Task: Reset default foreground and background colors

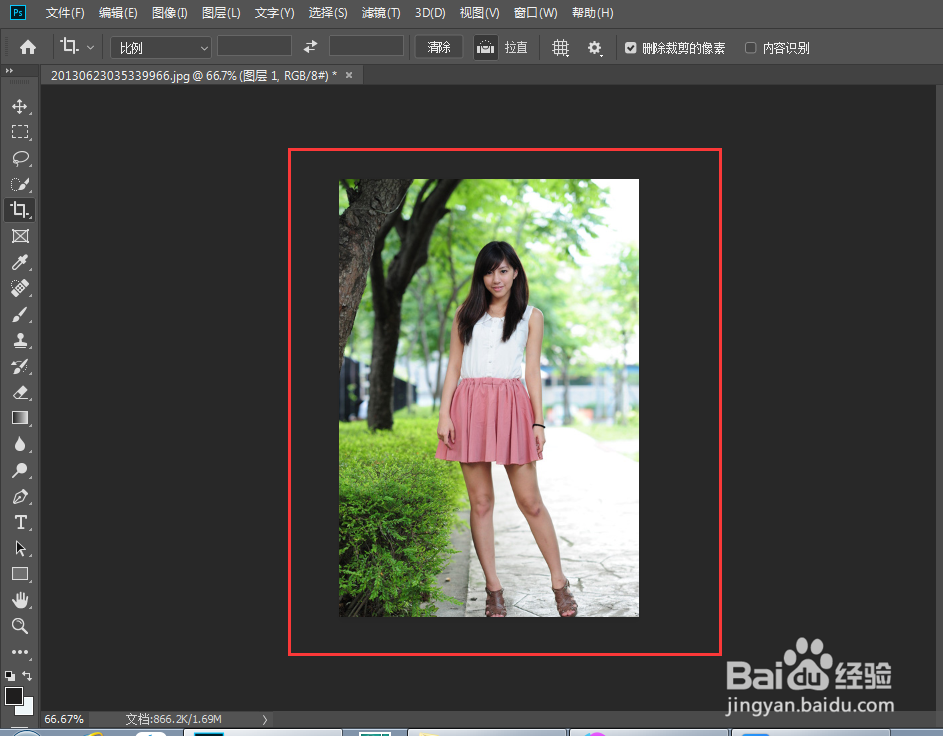Action: pyautogui.click(x=10, y=676)
